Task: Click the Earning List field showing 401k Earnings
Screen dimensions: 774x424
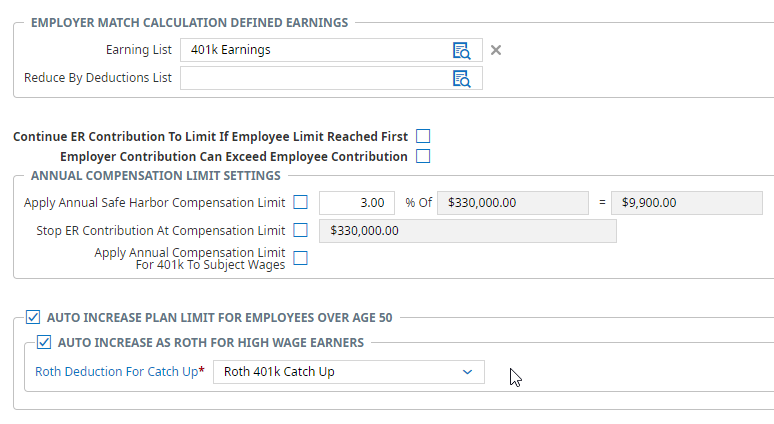Action: (x=312, y=50)
